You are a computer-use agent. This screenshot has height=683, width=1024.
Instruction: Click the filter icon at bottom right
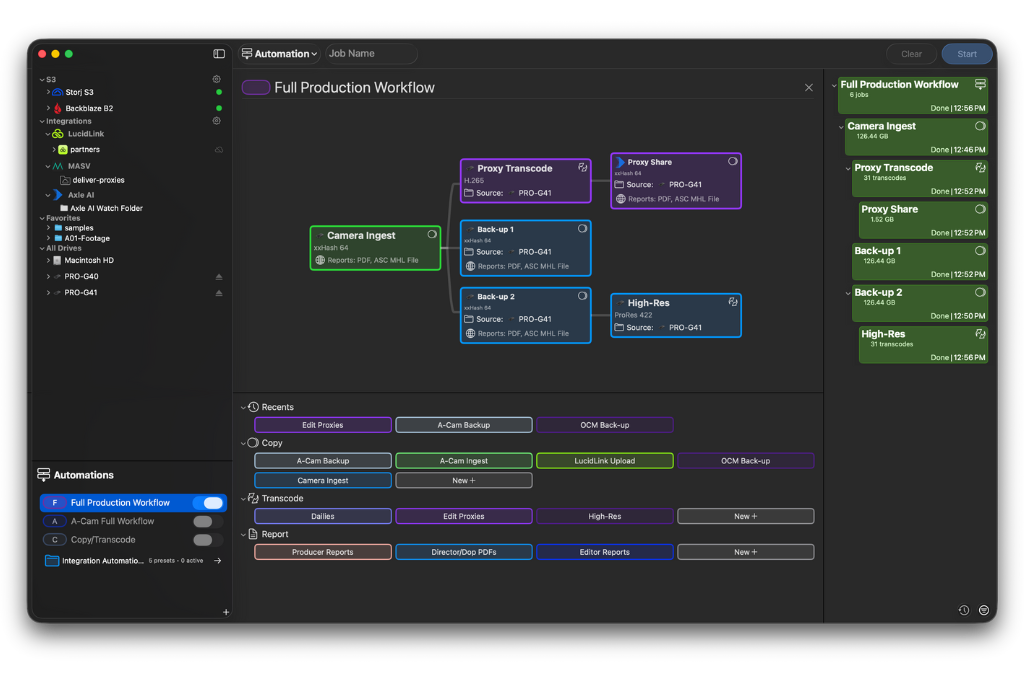tap(984, 610)
